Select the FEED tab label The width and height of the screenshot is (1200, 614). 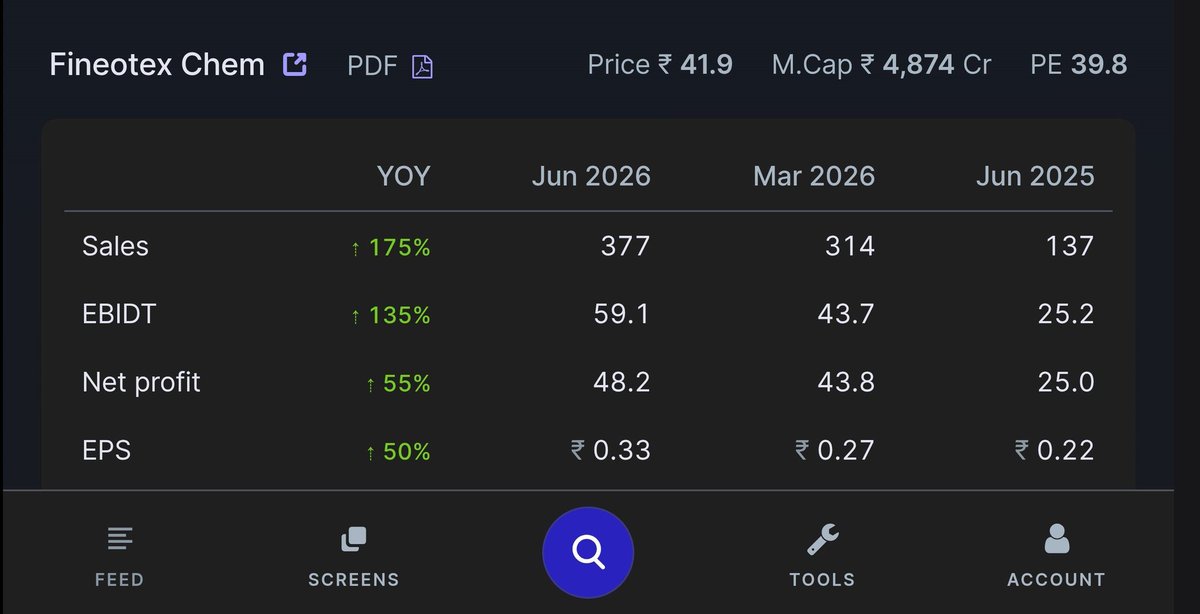[x=119, y=580]
